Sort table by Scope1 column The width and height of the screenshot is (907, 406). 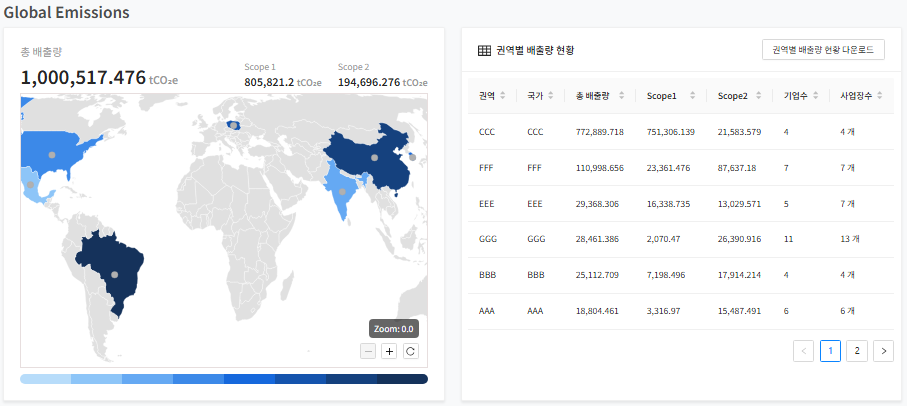[670, 96]
